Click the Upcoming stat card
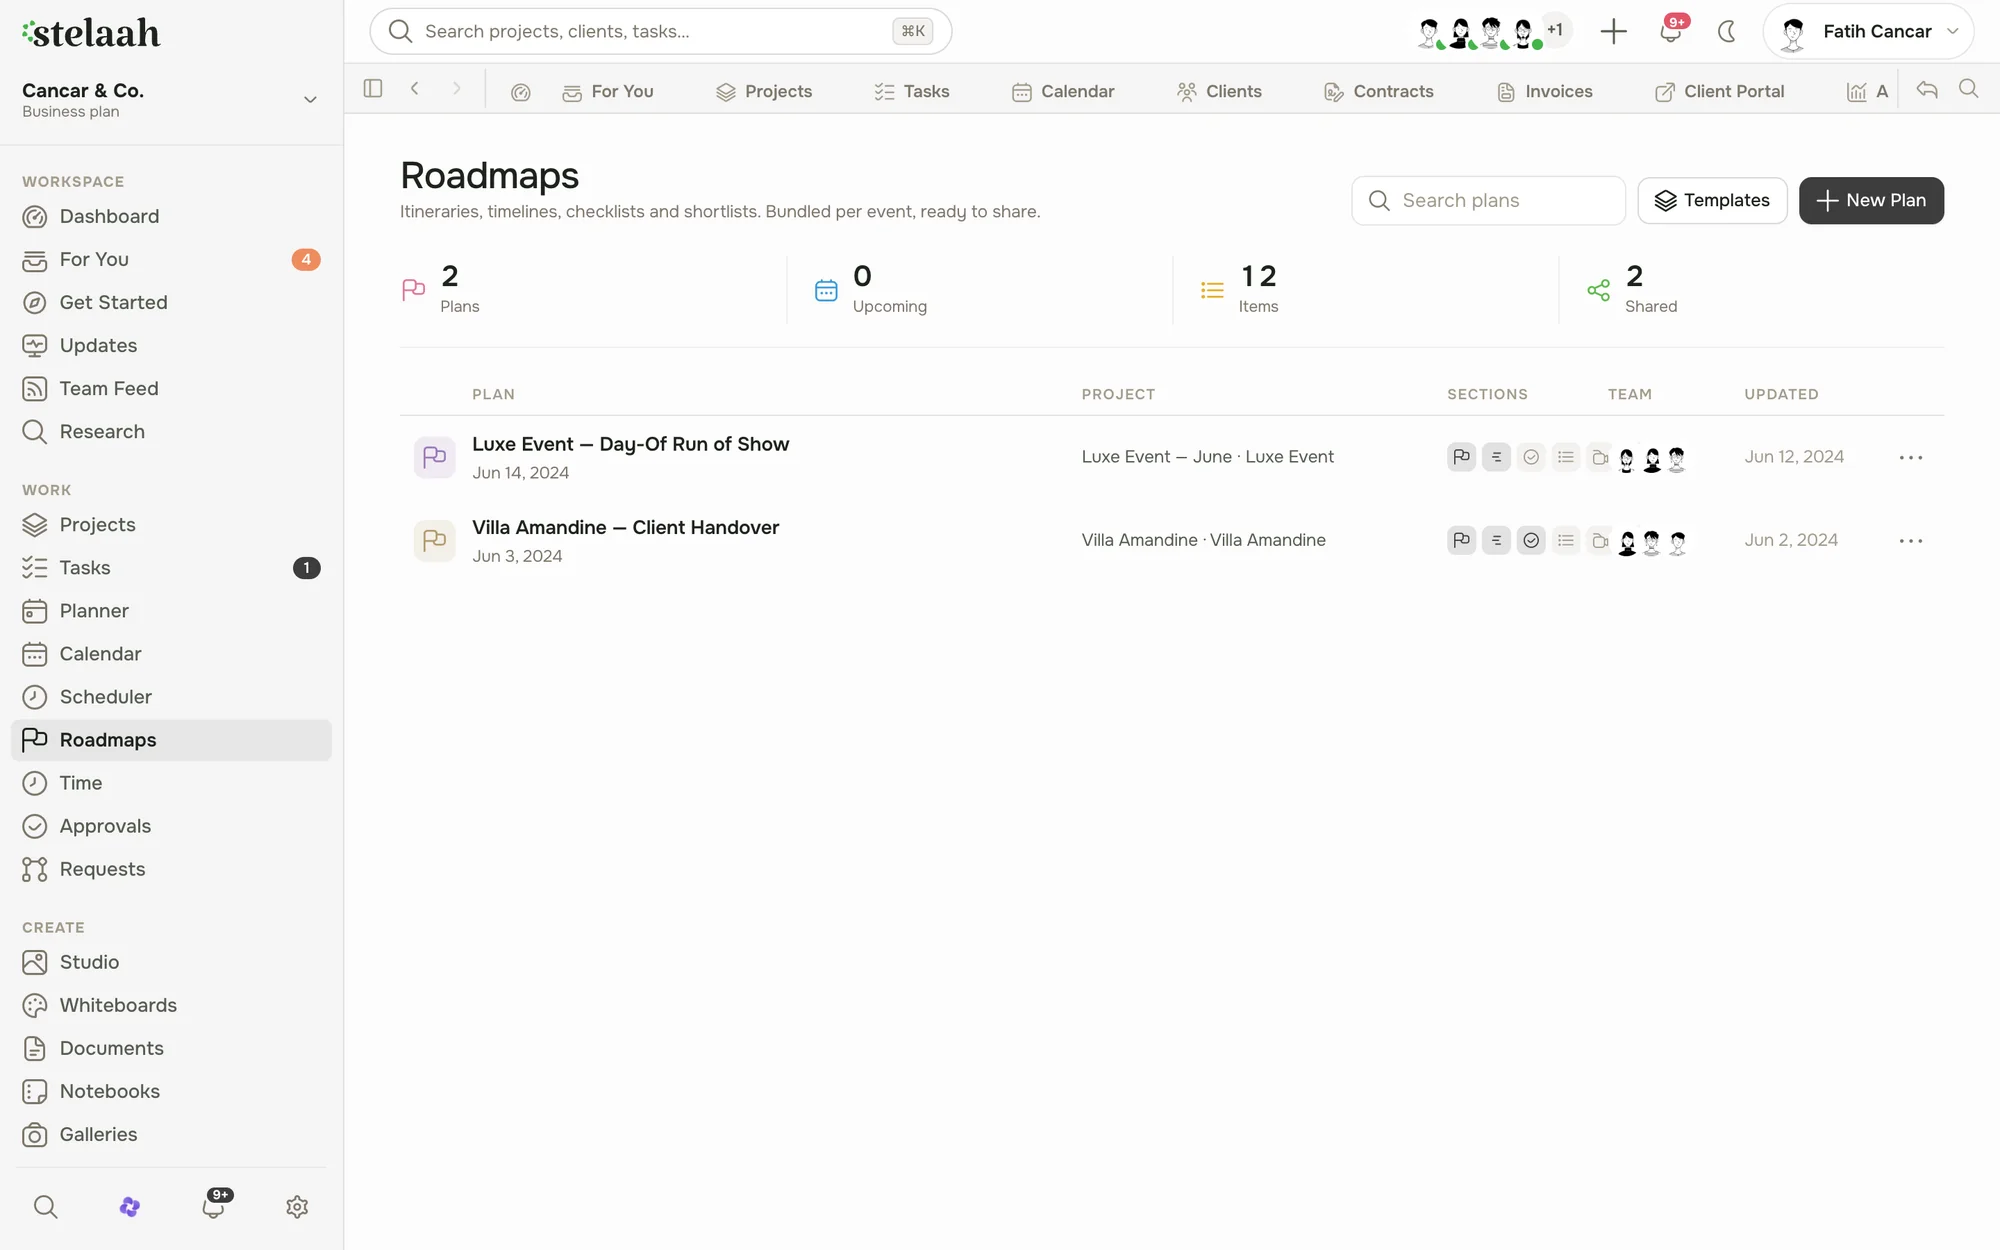Viewport: 2000px width, 1250px height. (x=980, y=289)
